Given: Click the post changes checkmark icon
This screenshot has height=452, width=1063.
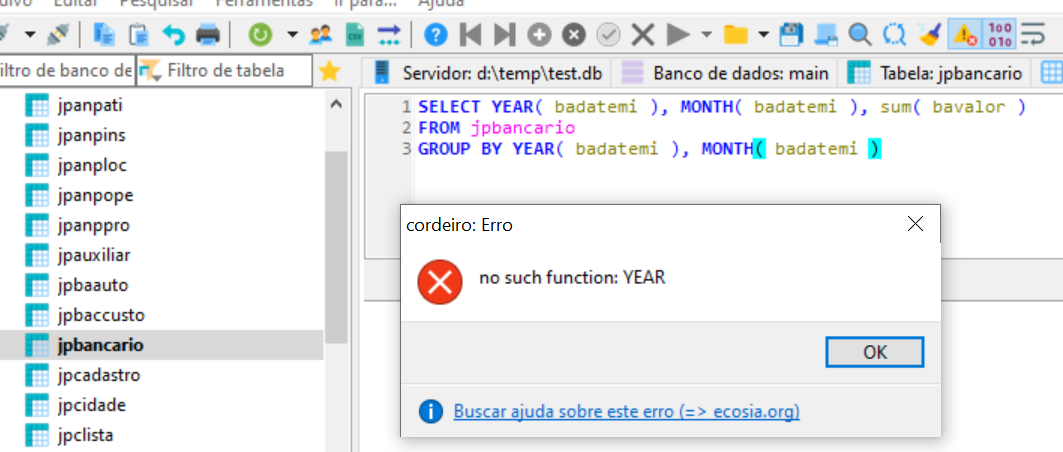Looking at the screenshot, I should (609, 34).
